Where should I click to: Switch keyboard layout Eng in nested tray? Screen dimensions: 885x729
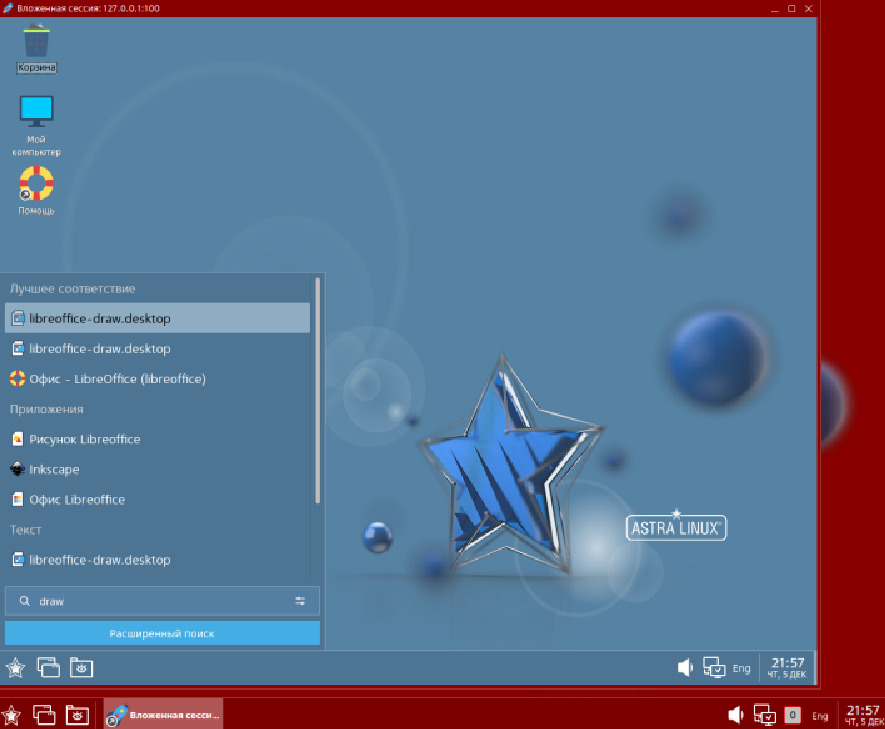pyautogui.click(x=741, y=669)
